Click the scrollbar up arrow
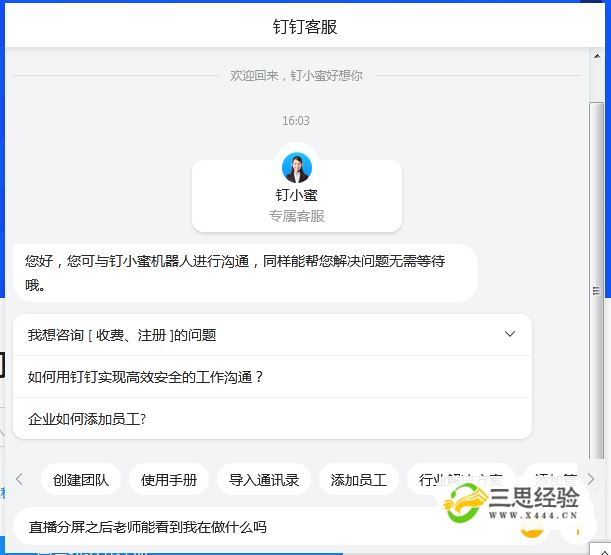Viewport: 611px width, 555px height. 597,56
